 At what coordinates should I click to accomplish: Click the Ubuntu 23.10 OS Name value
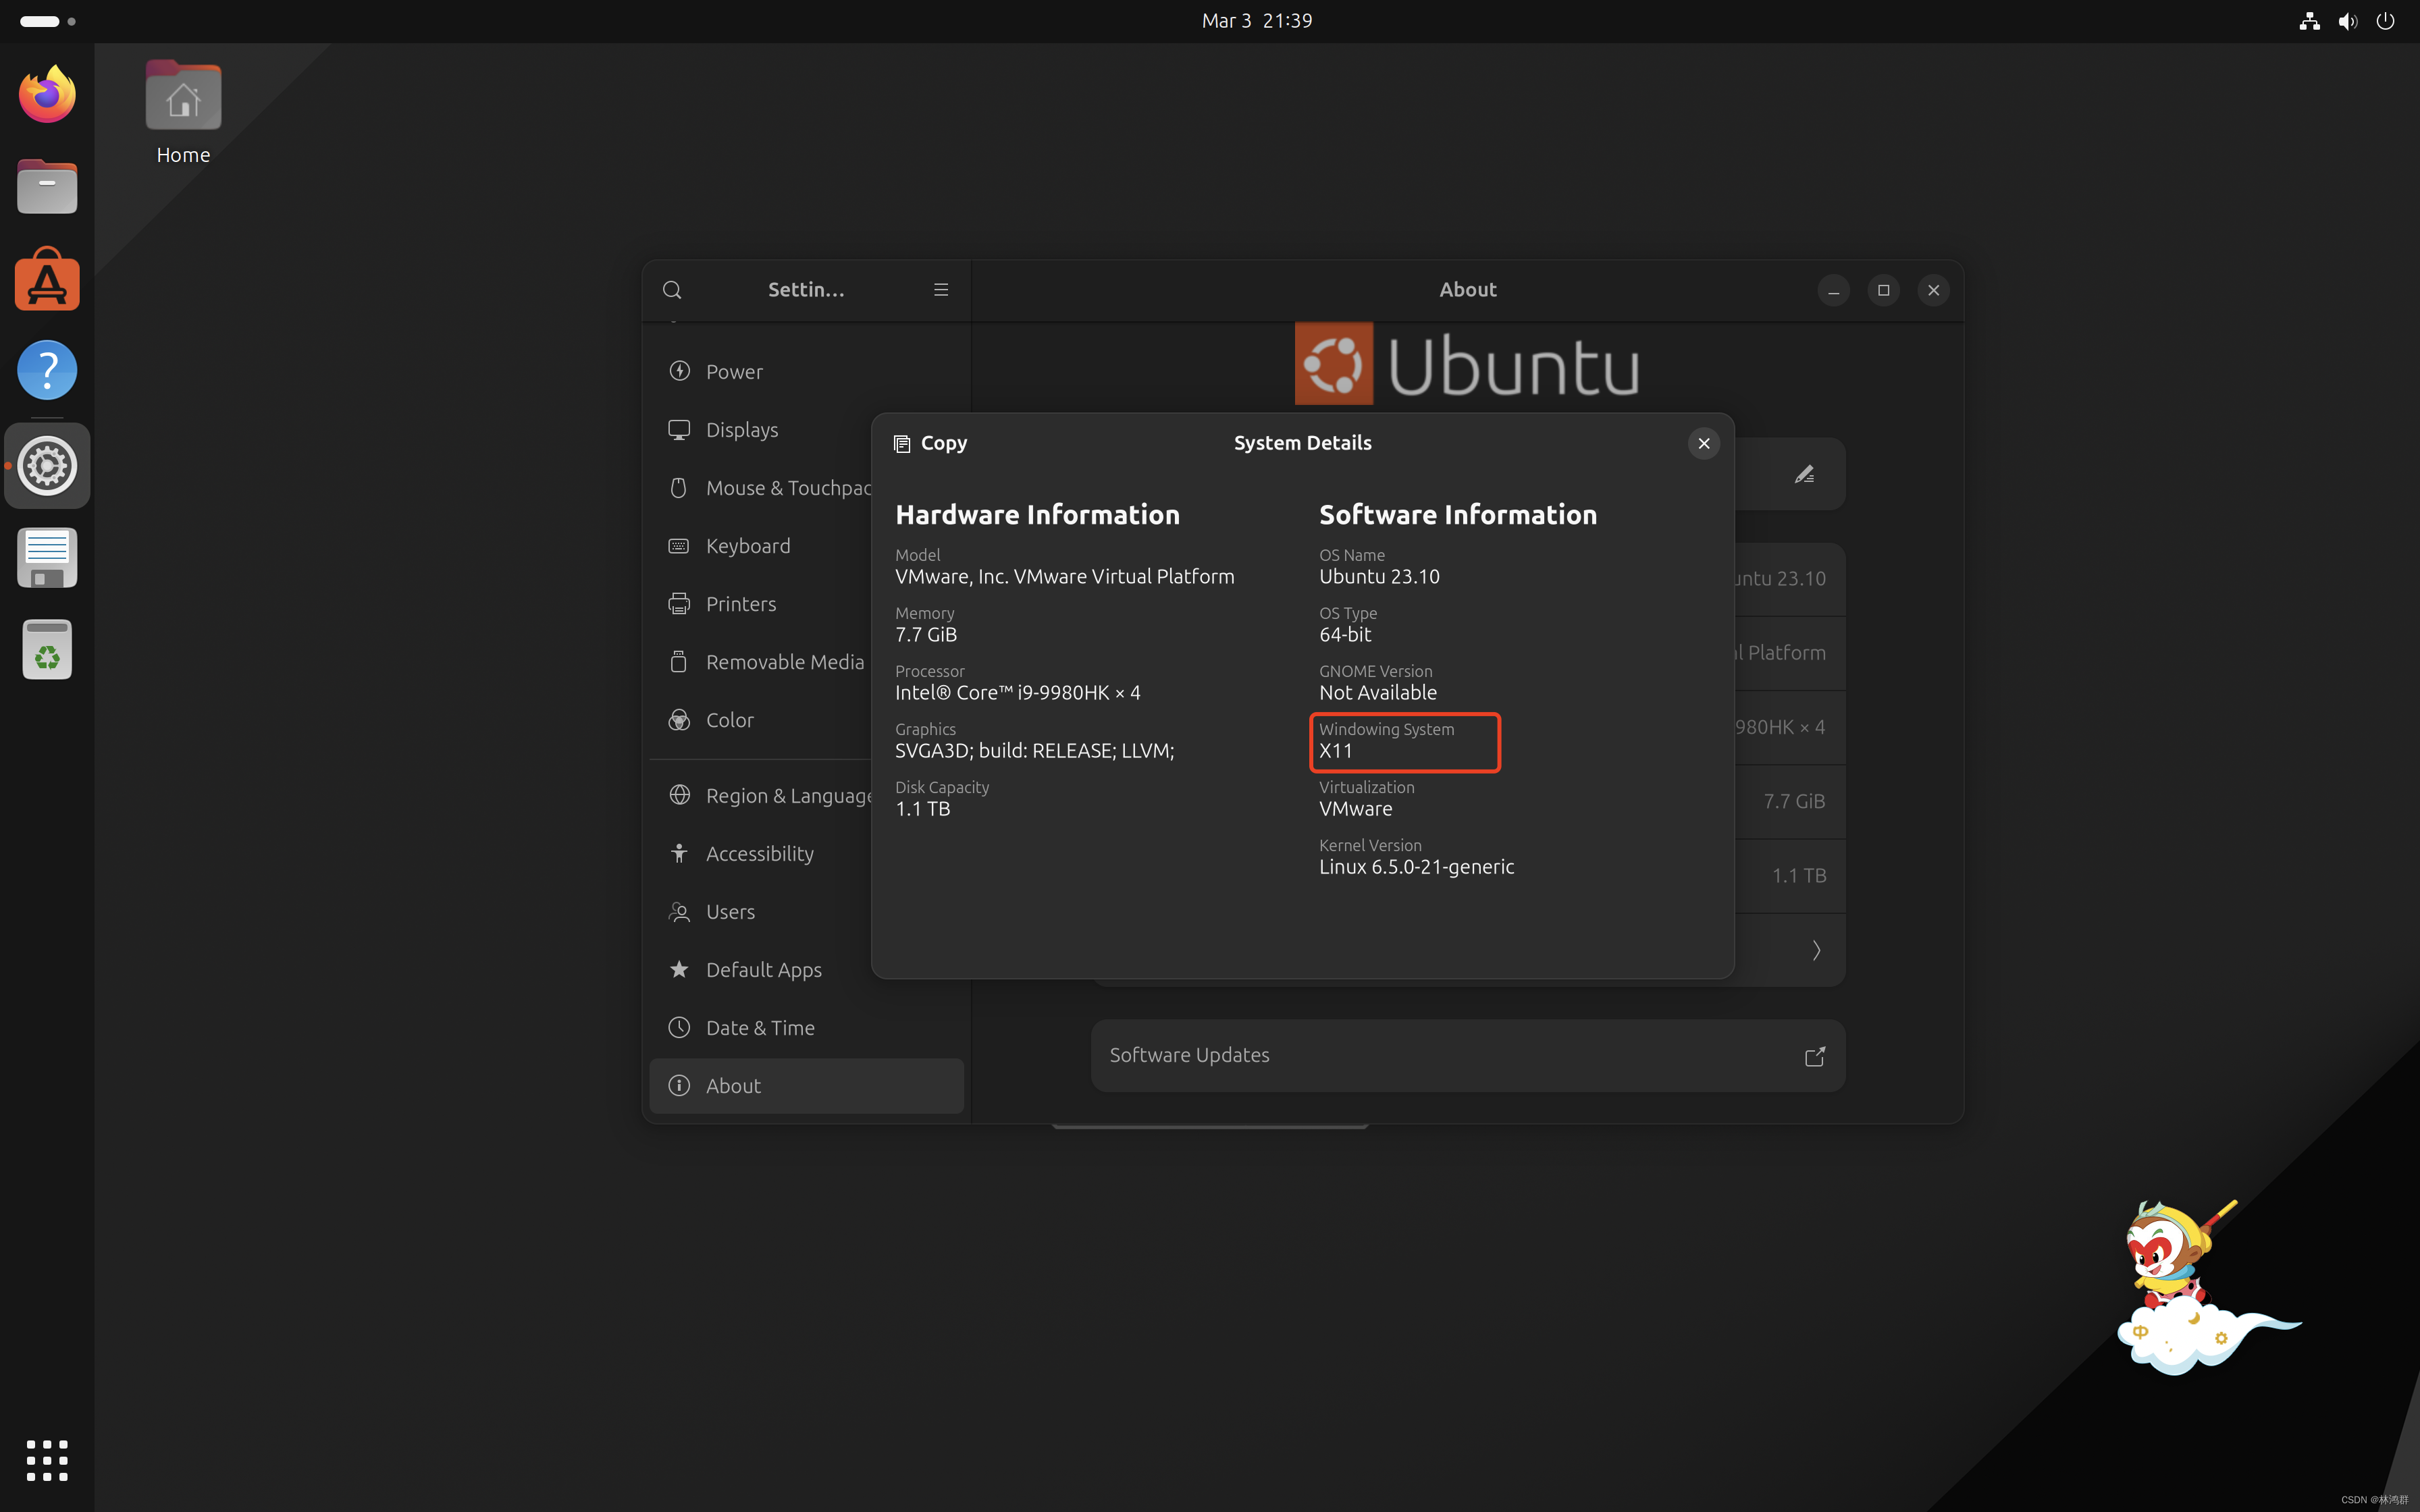(x=1379, y=577)
